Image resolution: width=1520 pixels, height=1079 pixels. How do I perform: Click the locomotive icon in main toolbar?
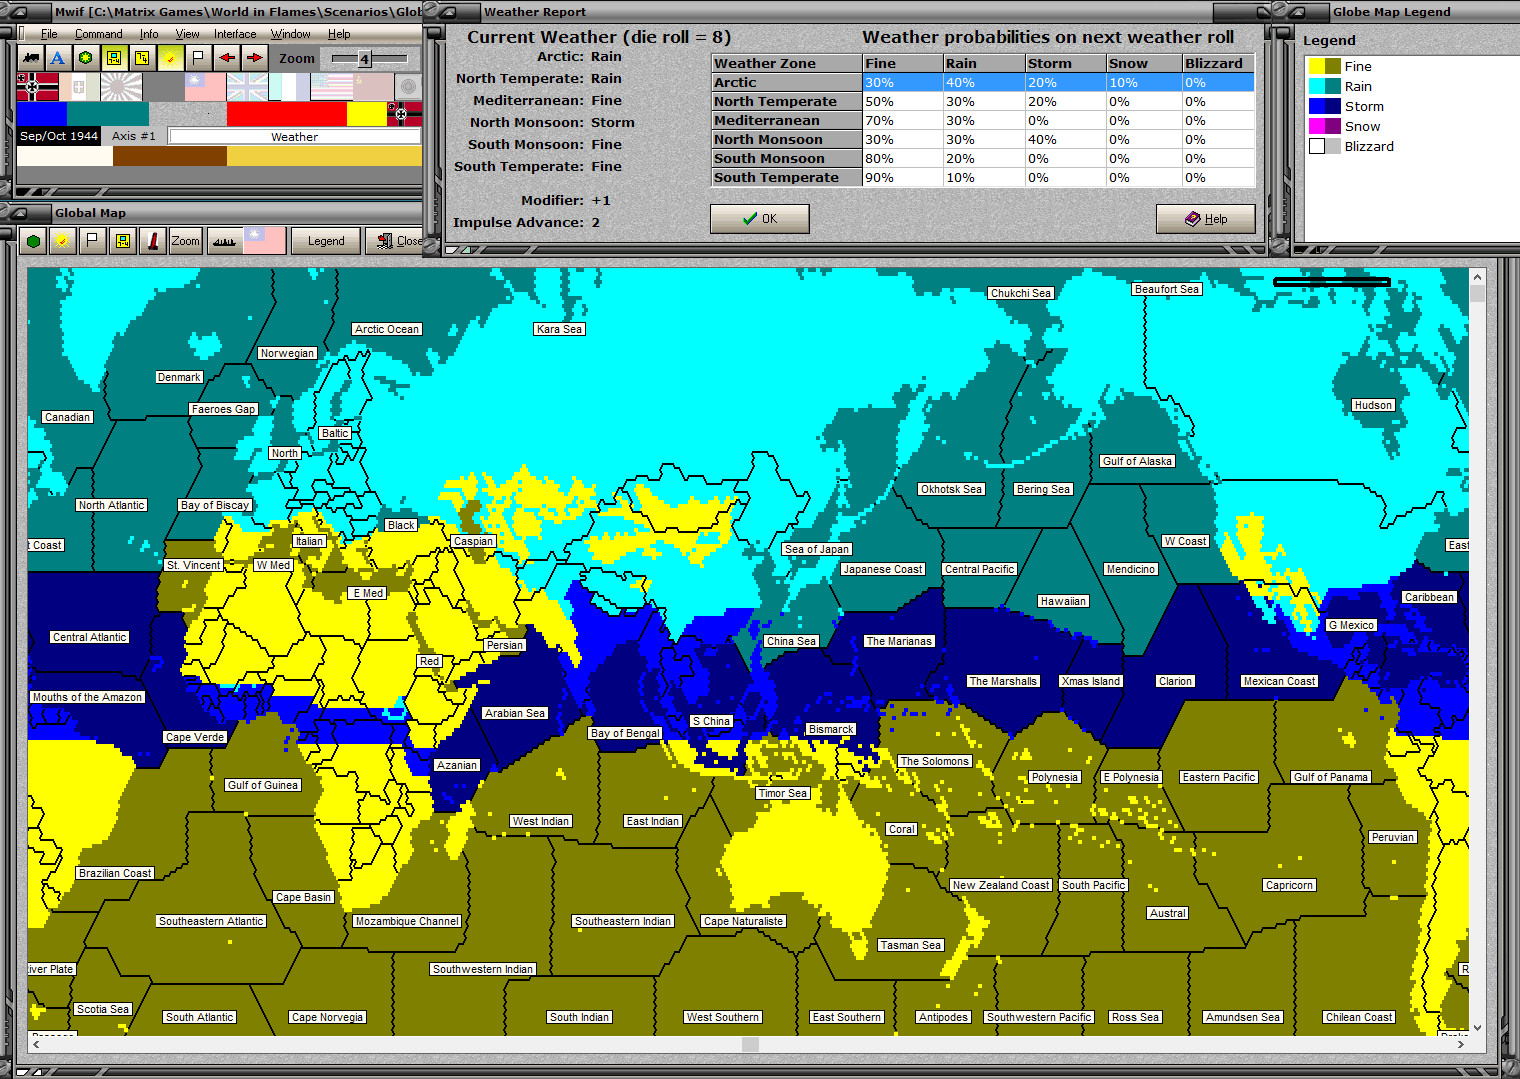pos(31,58)
